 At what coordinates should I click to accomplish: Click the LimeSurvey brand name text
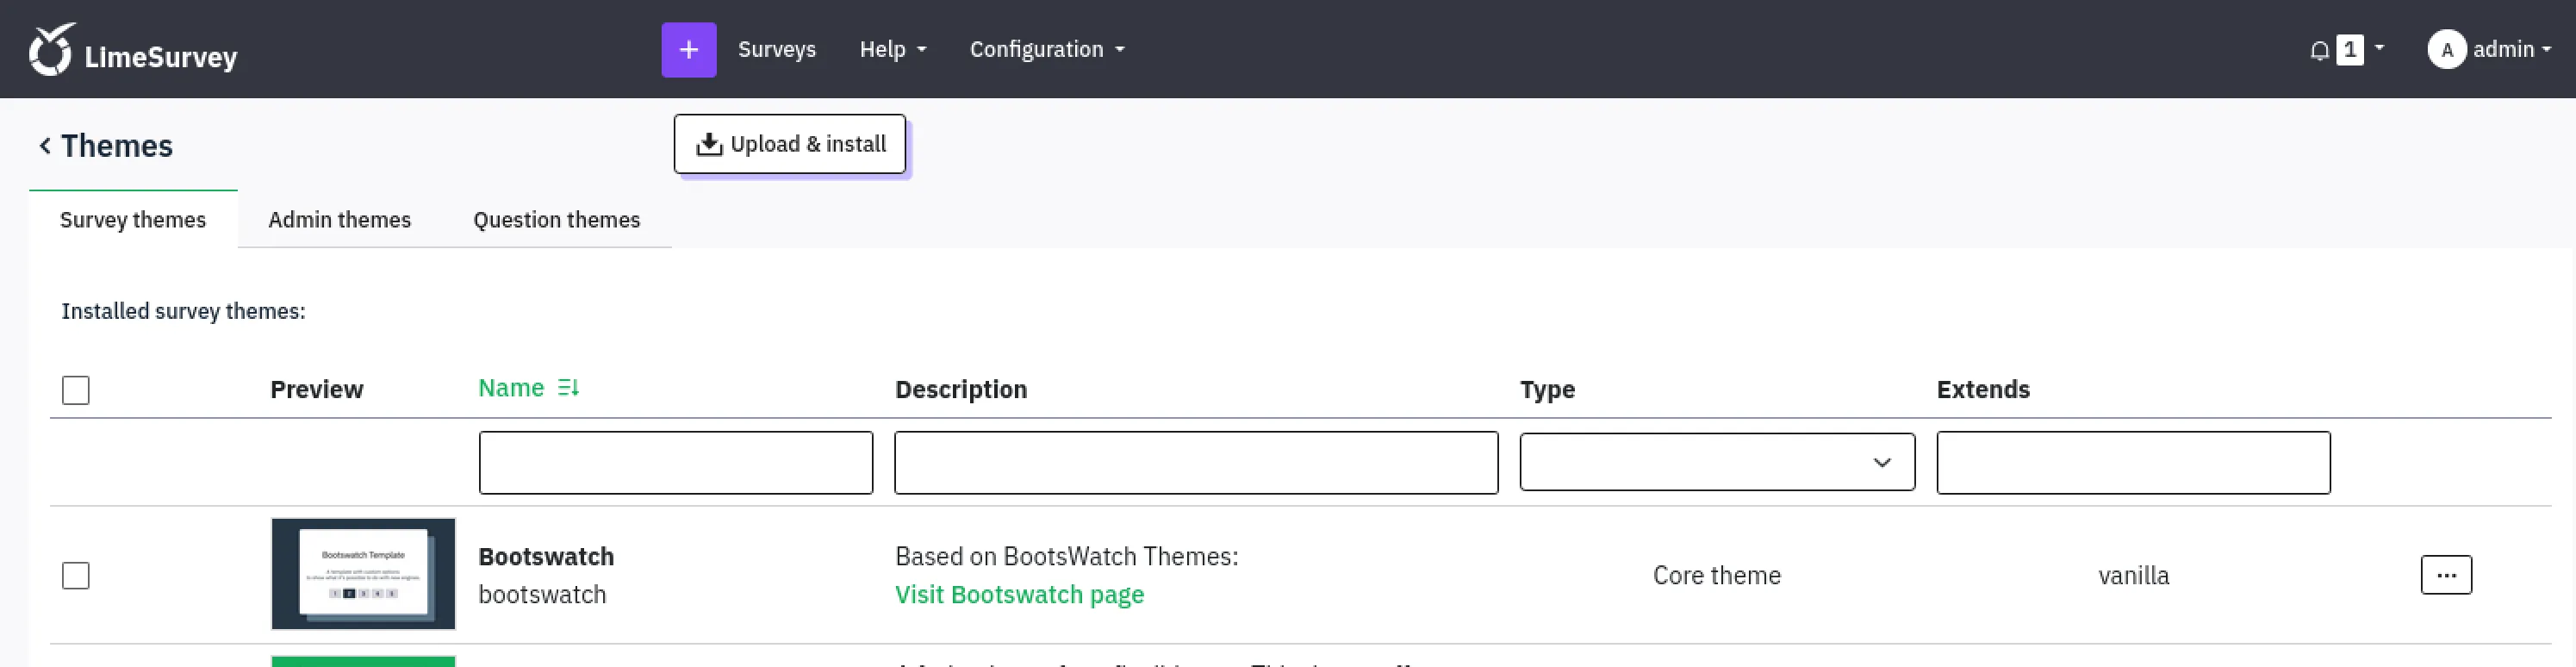[161, 57]
